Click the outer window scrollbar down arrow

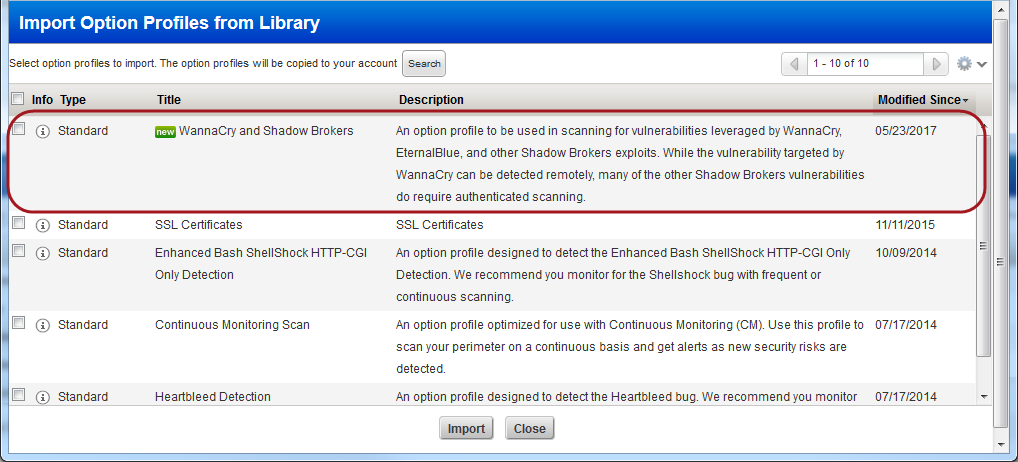1001,445
